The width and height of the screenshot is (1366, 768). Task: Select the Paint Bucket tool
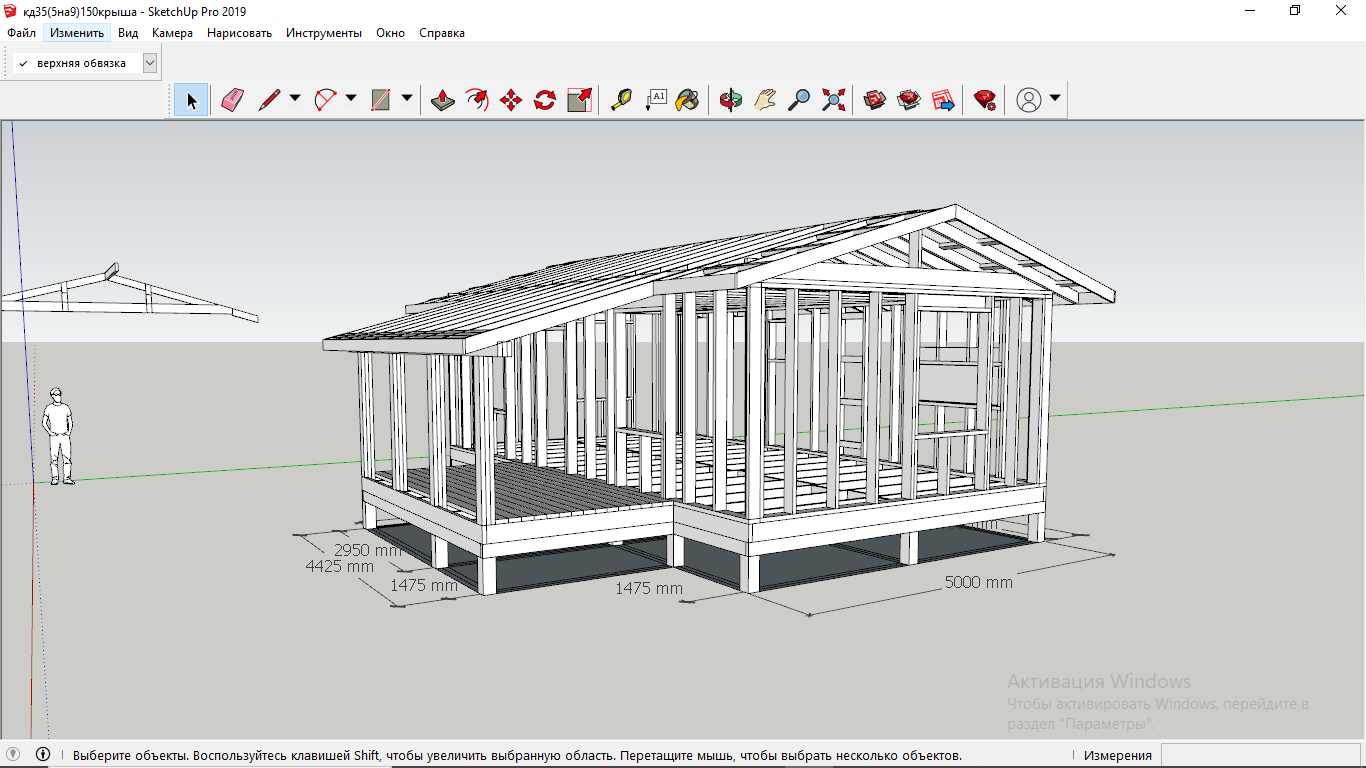pos(687,99)
